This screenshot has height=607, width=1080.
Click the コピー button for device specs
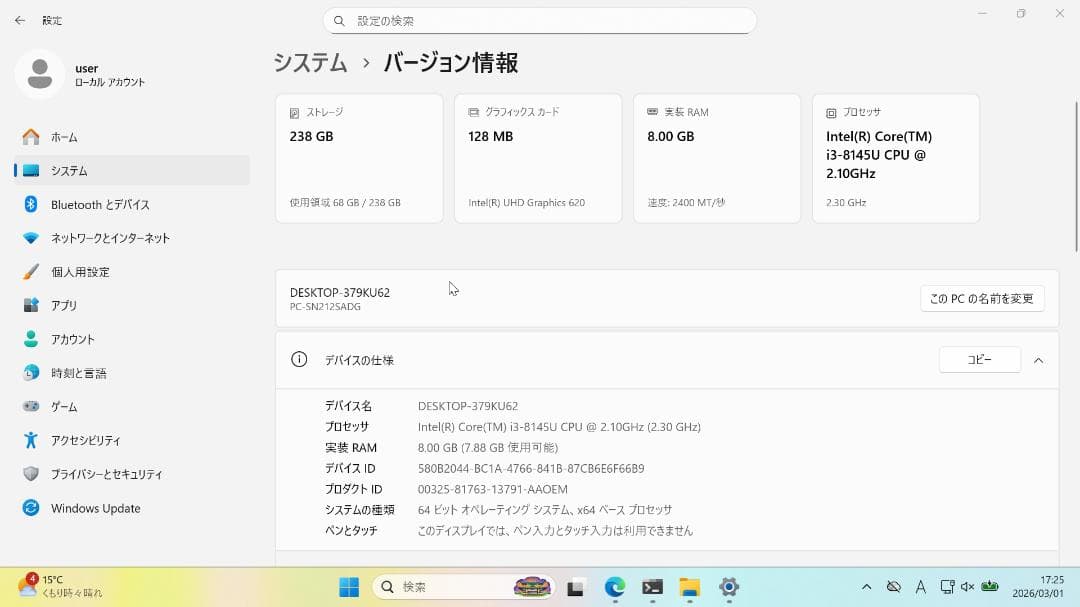pos(979,360)
